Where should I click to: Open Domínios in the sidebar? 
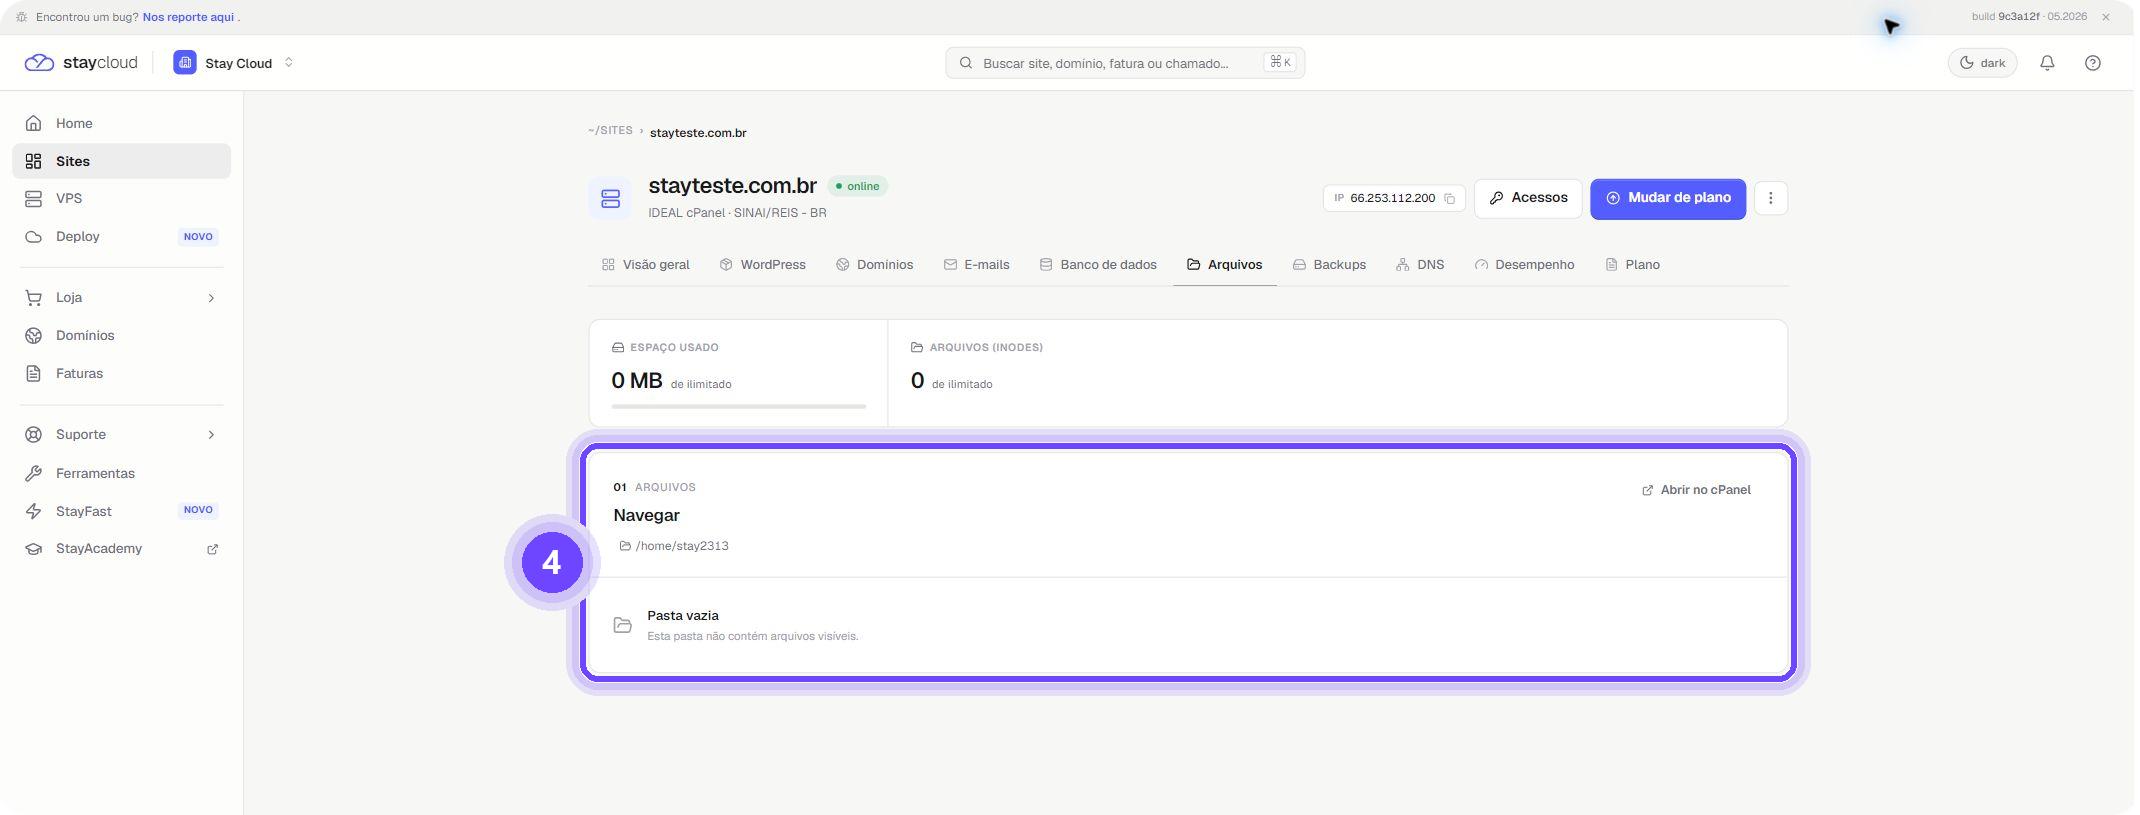point(122,335)
